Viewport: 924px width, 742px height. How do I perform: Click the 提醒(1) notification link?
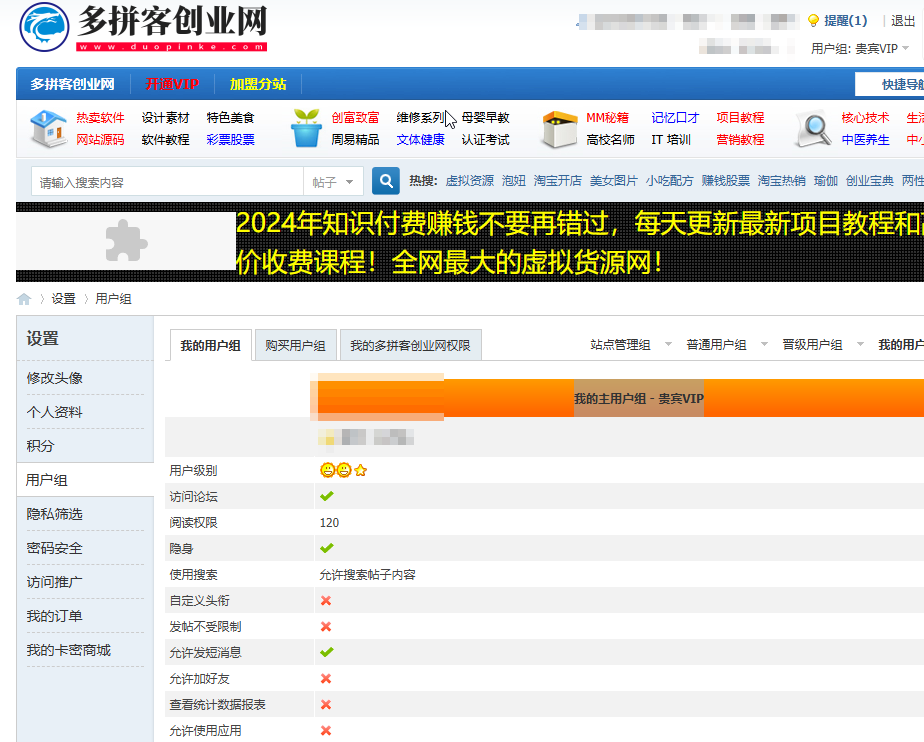pos(846,21)
